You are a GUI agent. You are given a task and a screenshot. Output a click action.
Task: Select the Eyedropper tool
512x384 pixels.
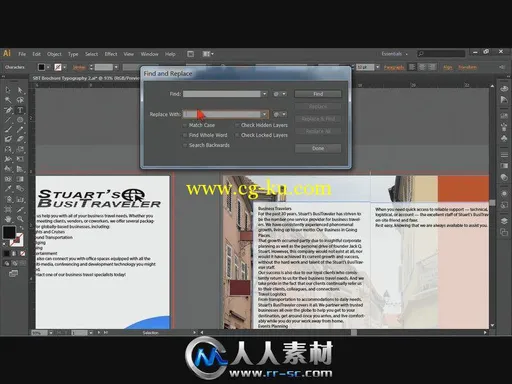(x=8, y=189)
